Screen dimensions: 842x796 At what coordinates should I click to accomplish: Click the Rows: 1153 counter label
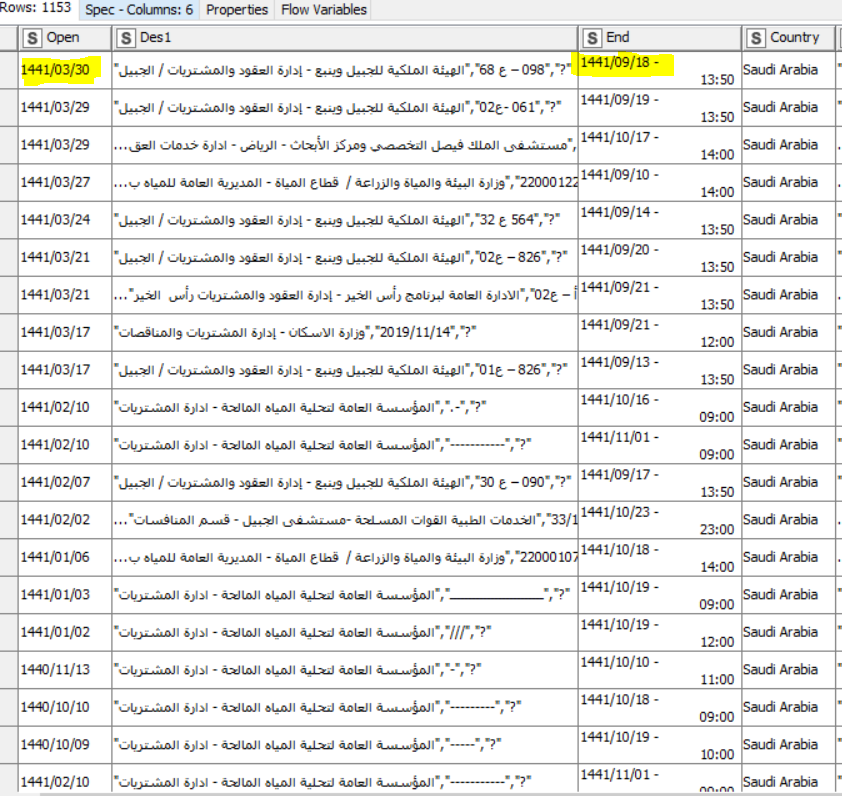point(36,6)
